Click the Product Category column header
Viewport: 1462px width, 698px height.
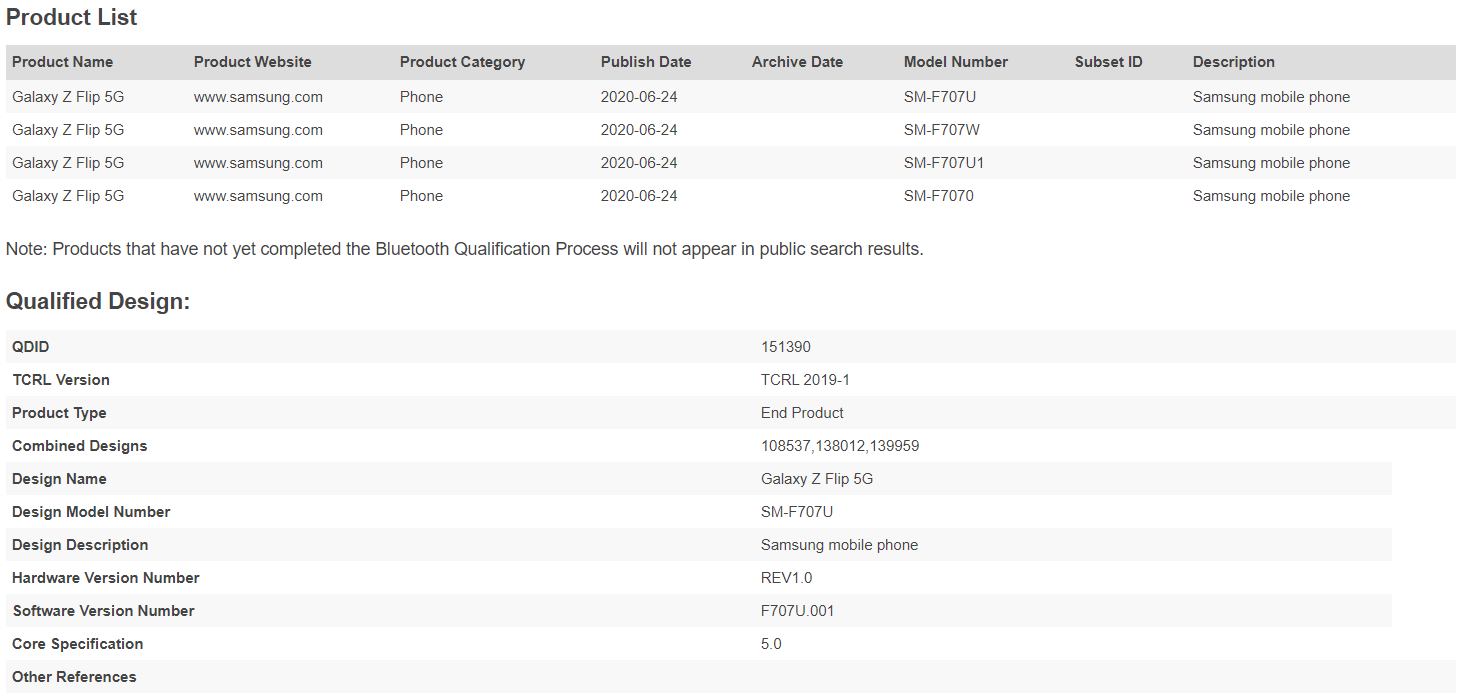point(462,62)
